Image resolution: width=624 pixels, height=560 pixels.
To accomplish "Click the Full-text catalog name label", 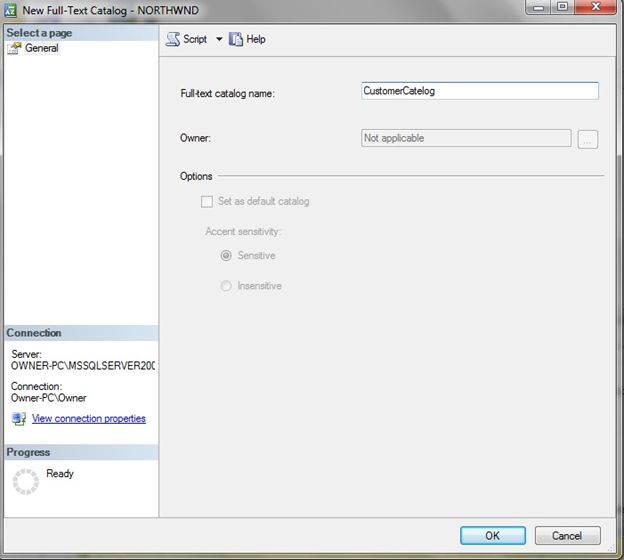I will pyautogui.click(x=228, y=94).
